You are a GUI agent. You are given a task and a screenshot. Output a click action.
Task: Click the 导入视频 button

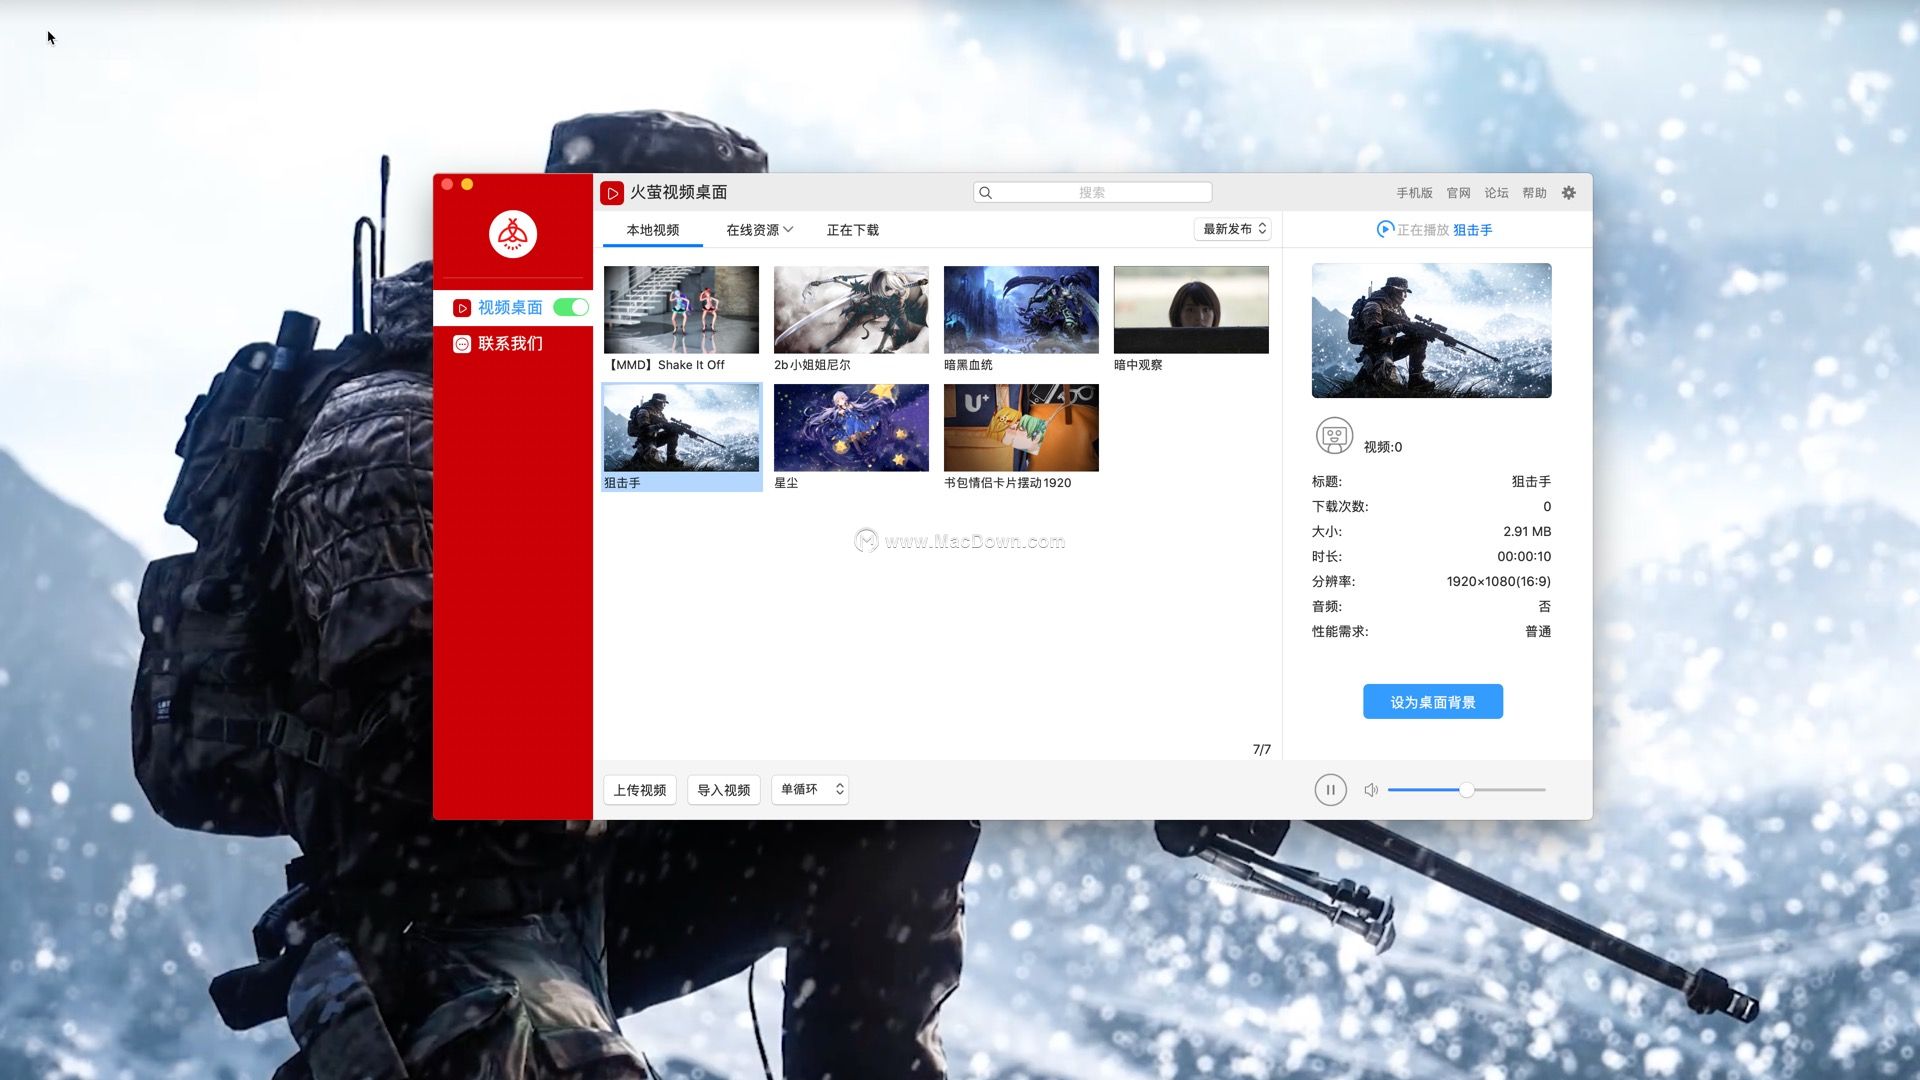click(x=723, y=790)
